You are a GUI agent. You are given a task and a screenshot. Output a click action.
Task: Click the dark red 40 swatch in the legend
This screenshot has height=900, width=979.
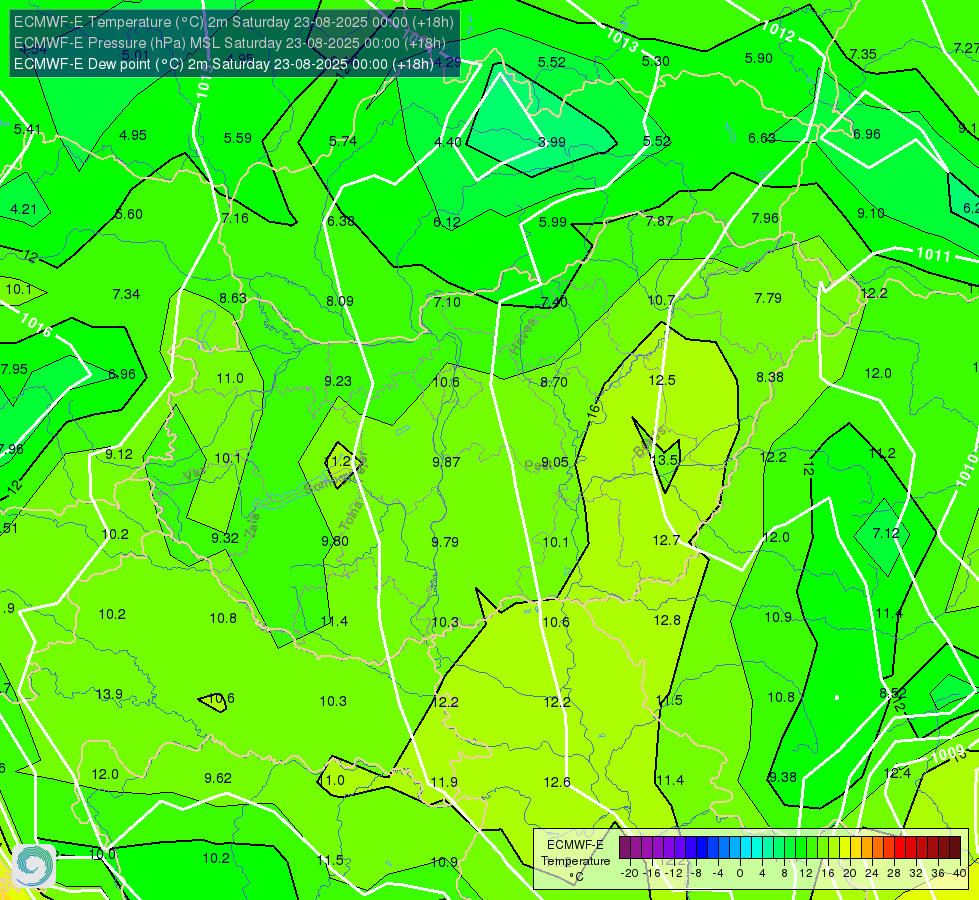pyautogui.click(x=955, y=848)
